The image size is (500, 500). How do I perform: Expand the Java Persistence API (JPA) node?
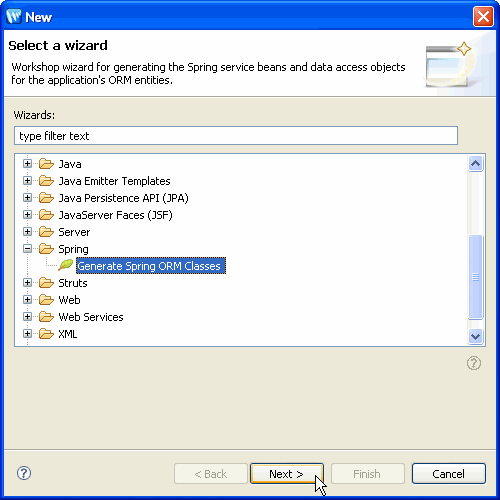(27, 198)
